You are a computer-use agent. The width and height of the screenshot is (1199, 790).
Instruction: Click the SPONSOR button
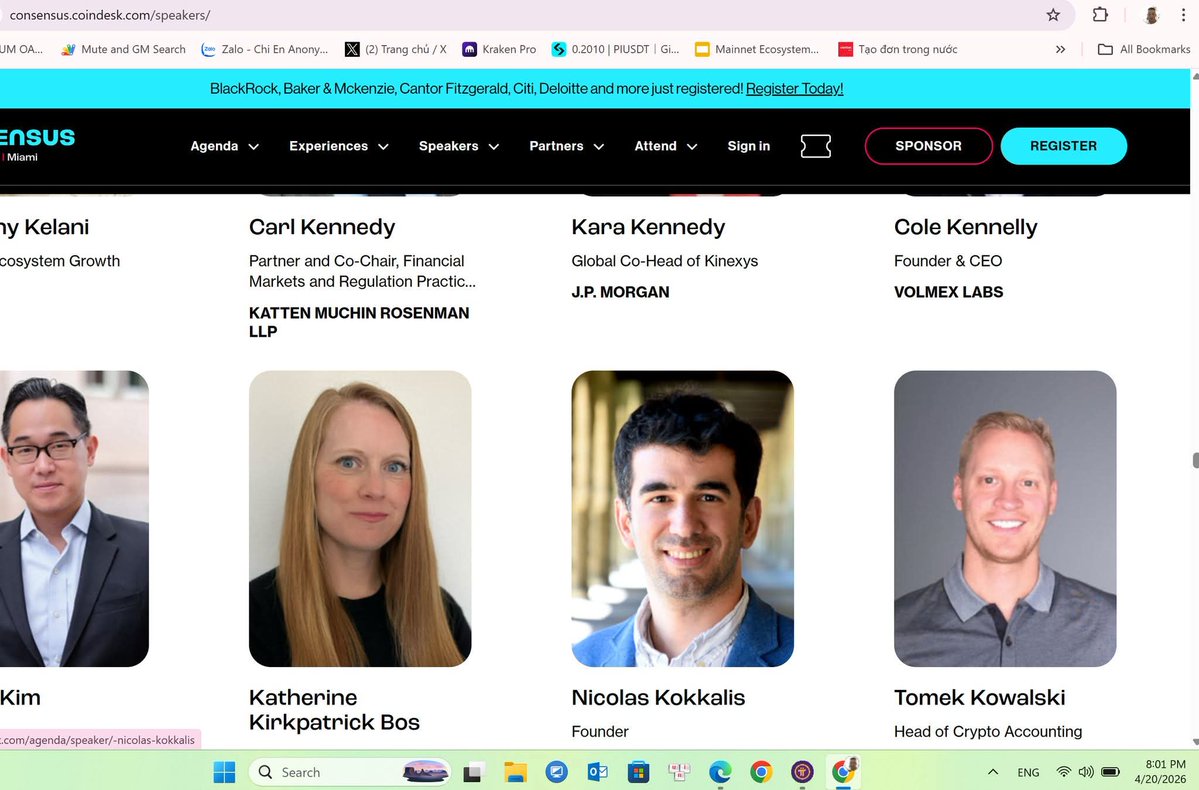[x=928, y=146]
